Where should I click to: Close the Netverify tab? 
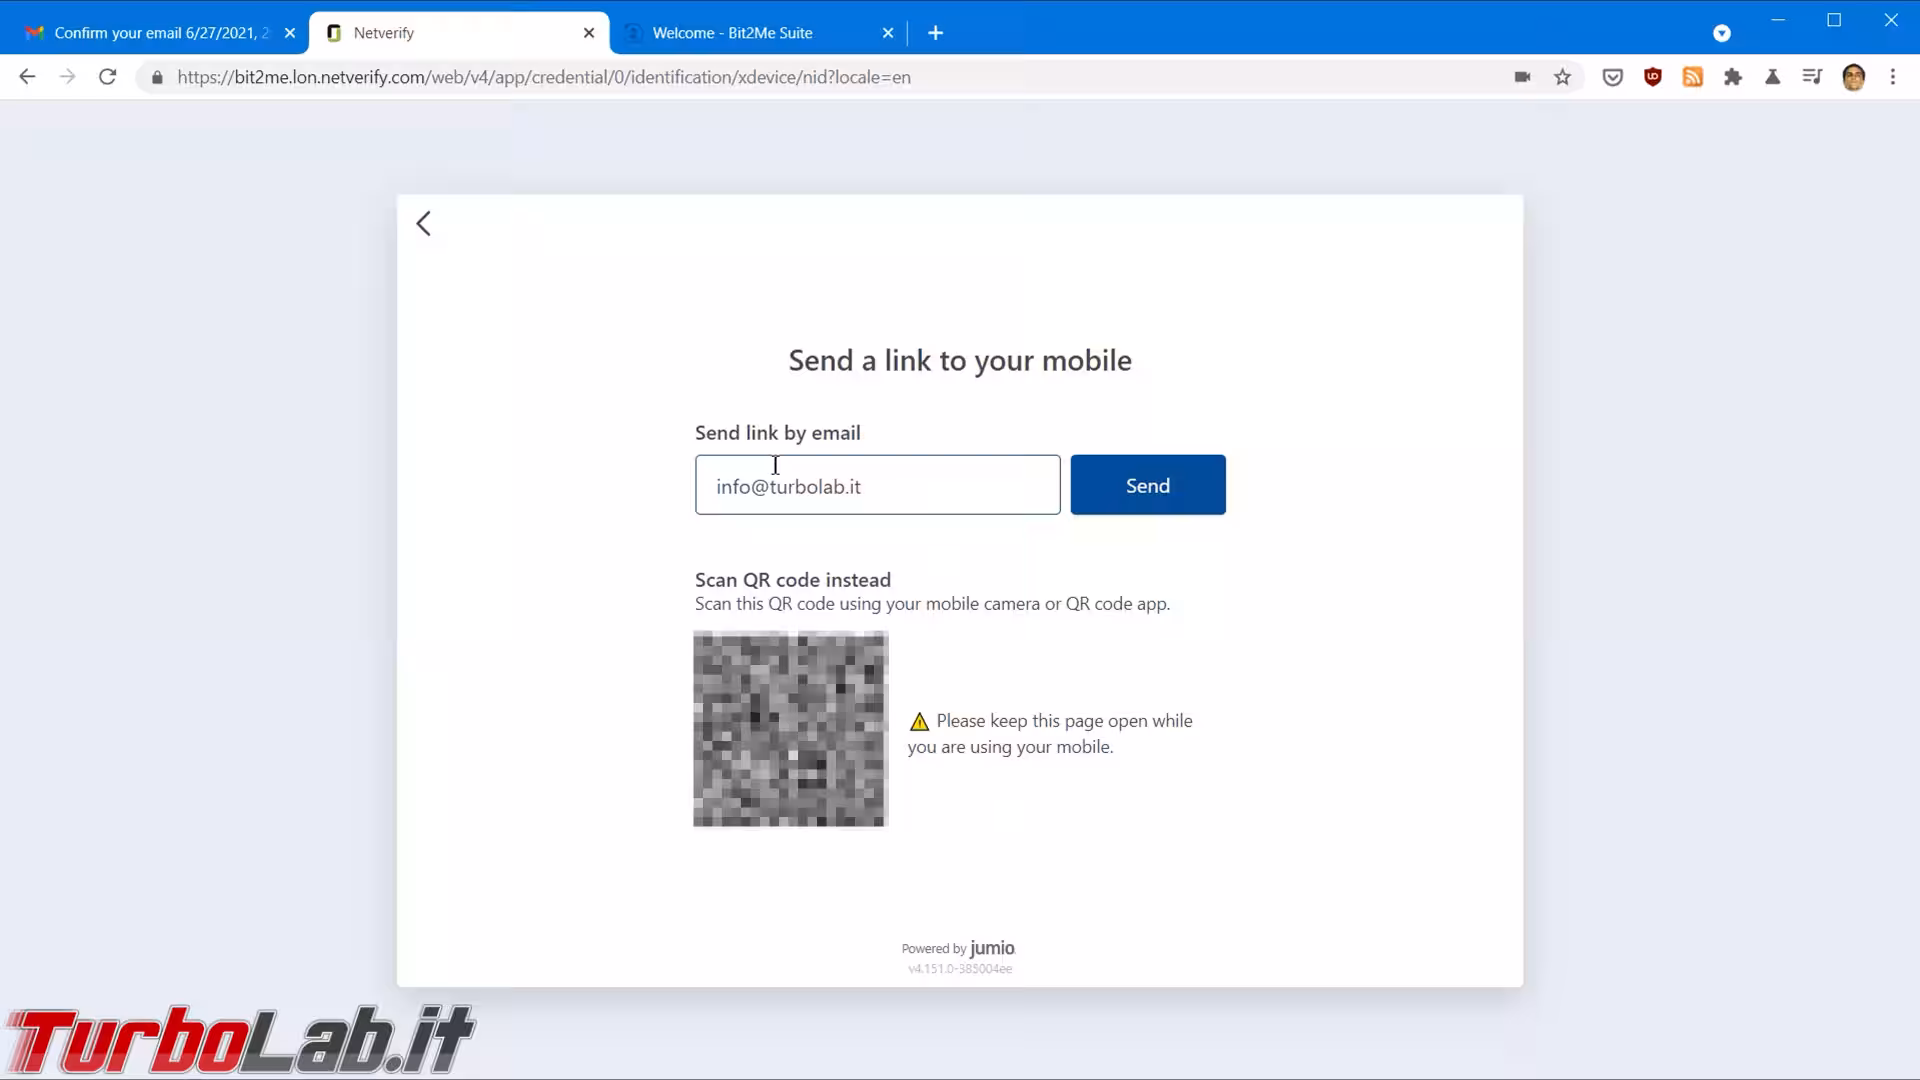coord(589,33)
